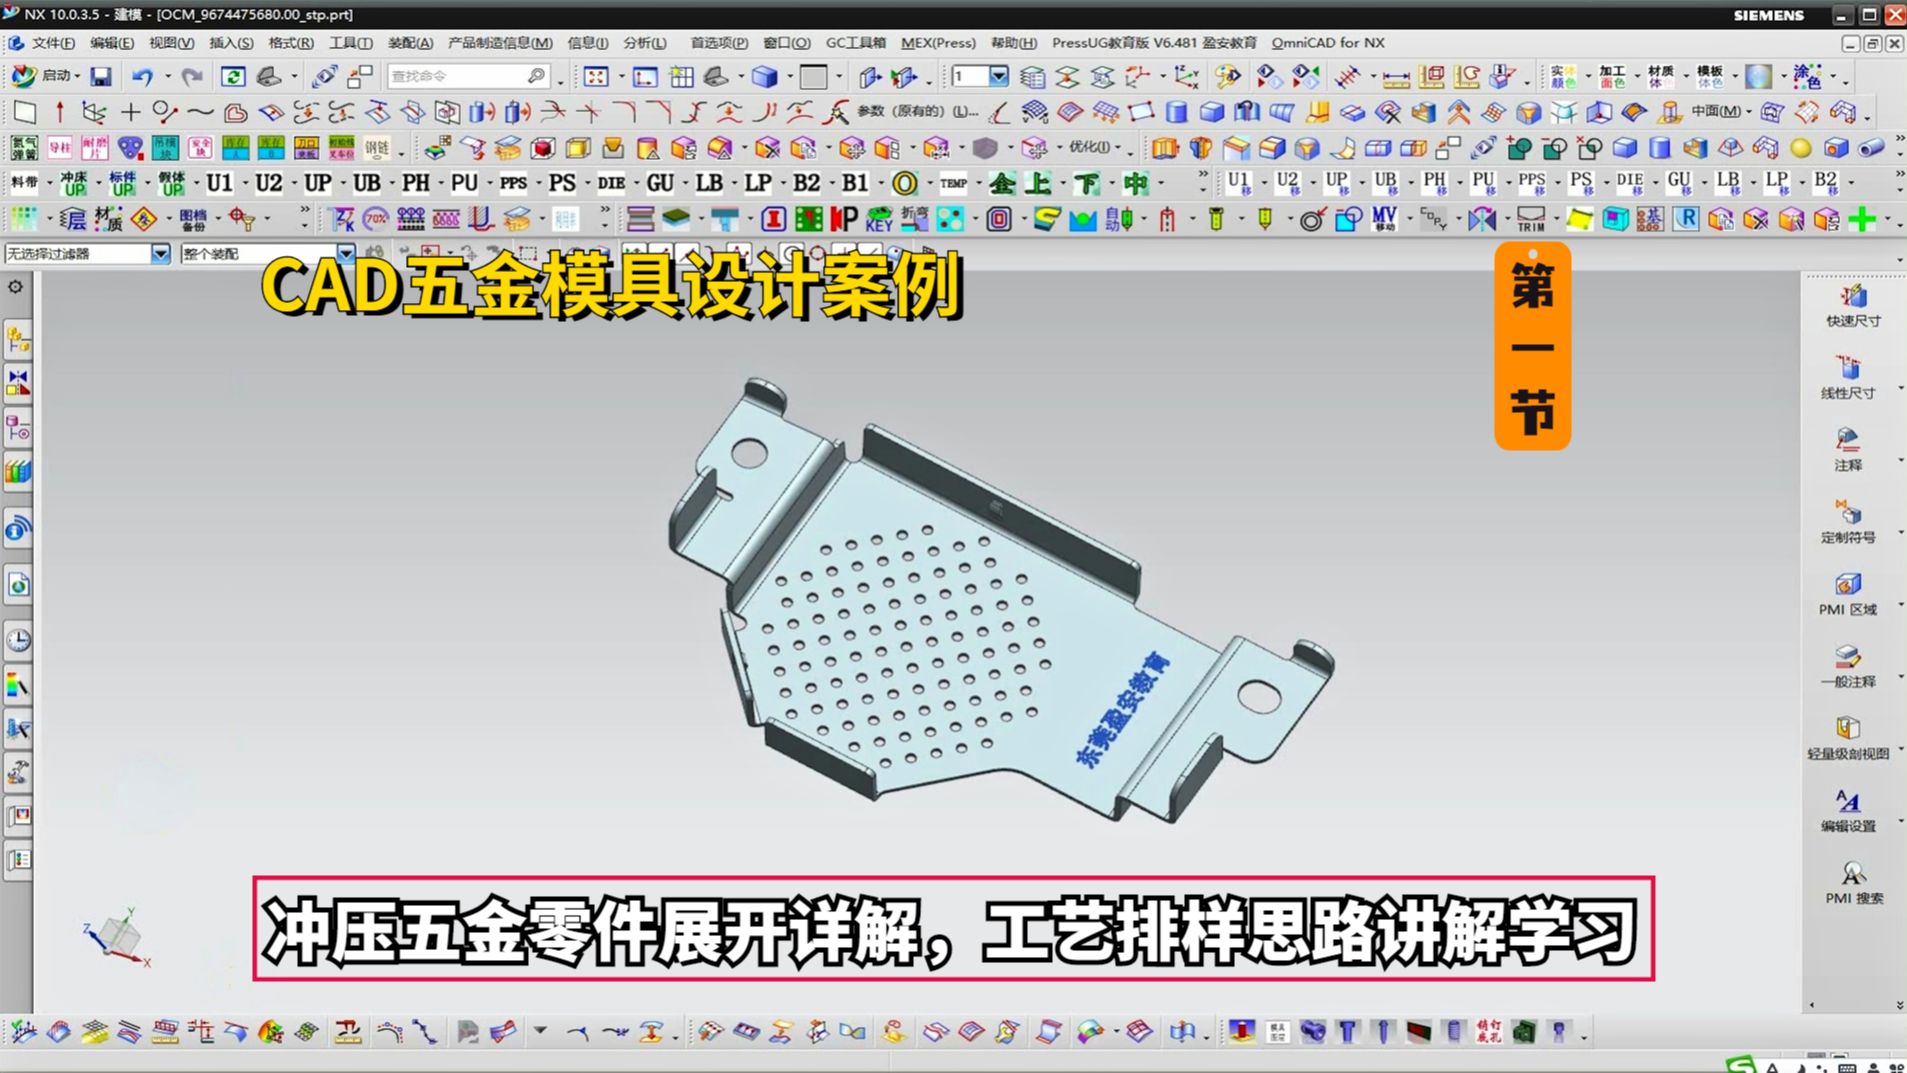Expand the 图档备份 dropdown
The width and height of the screenshot is (1907, 1073).
coord(217,219)
